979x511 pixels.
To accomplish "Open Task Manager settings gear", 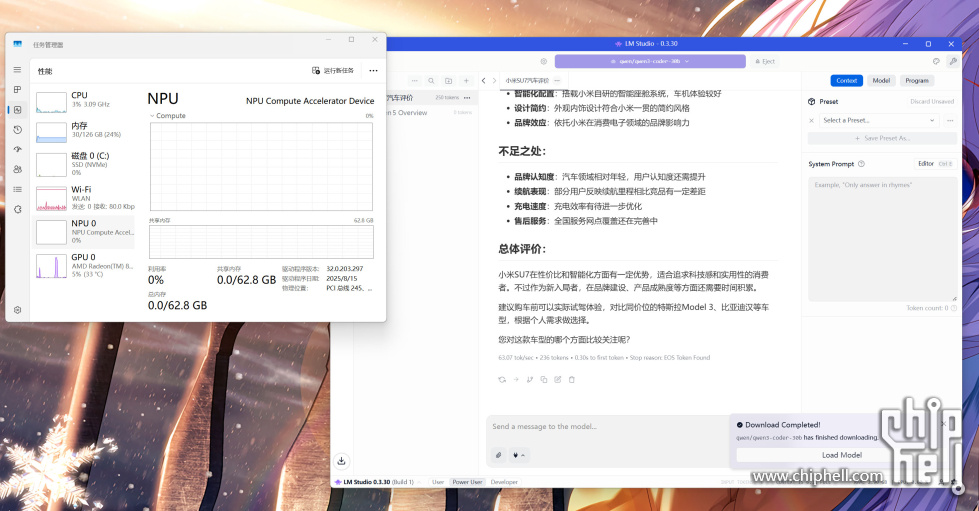I will tap(17, 310).
